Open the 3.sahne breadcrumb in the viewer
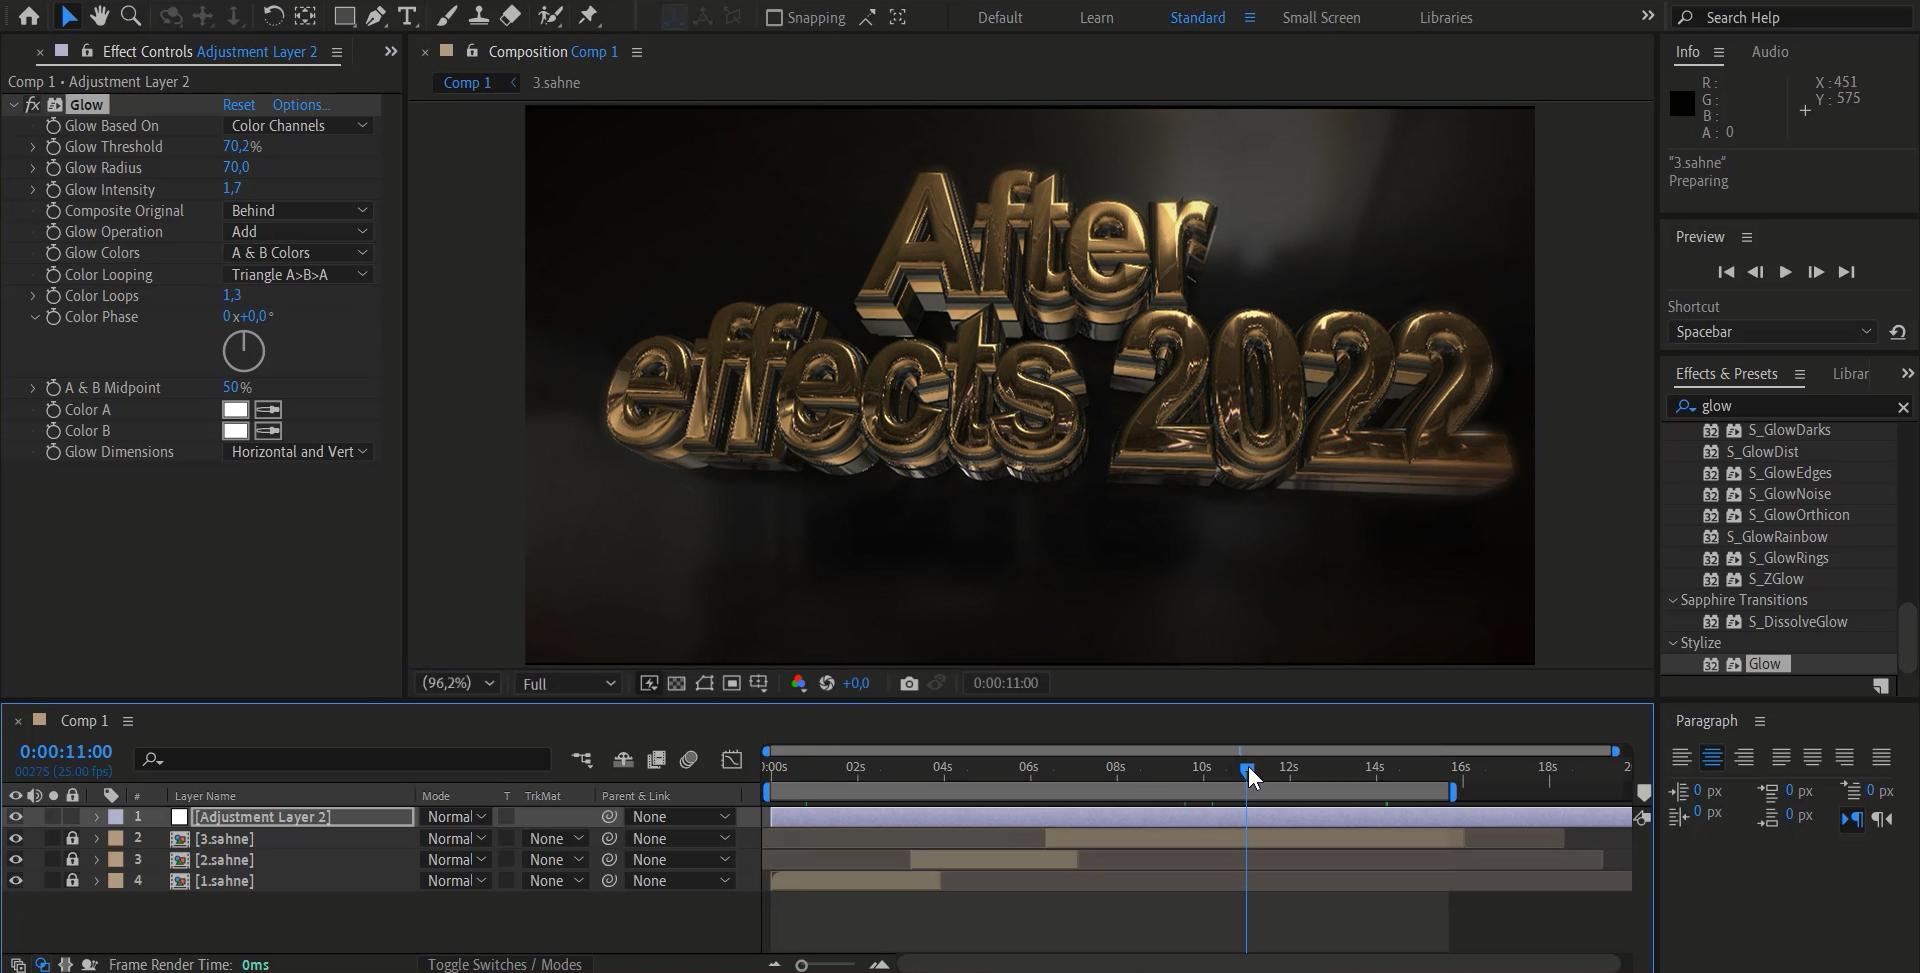 coord(556,83)
